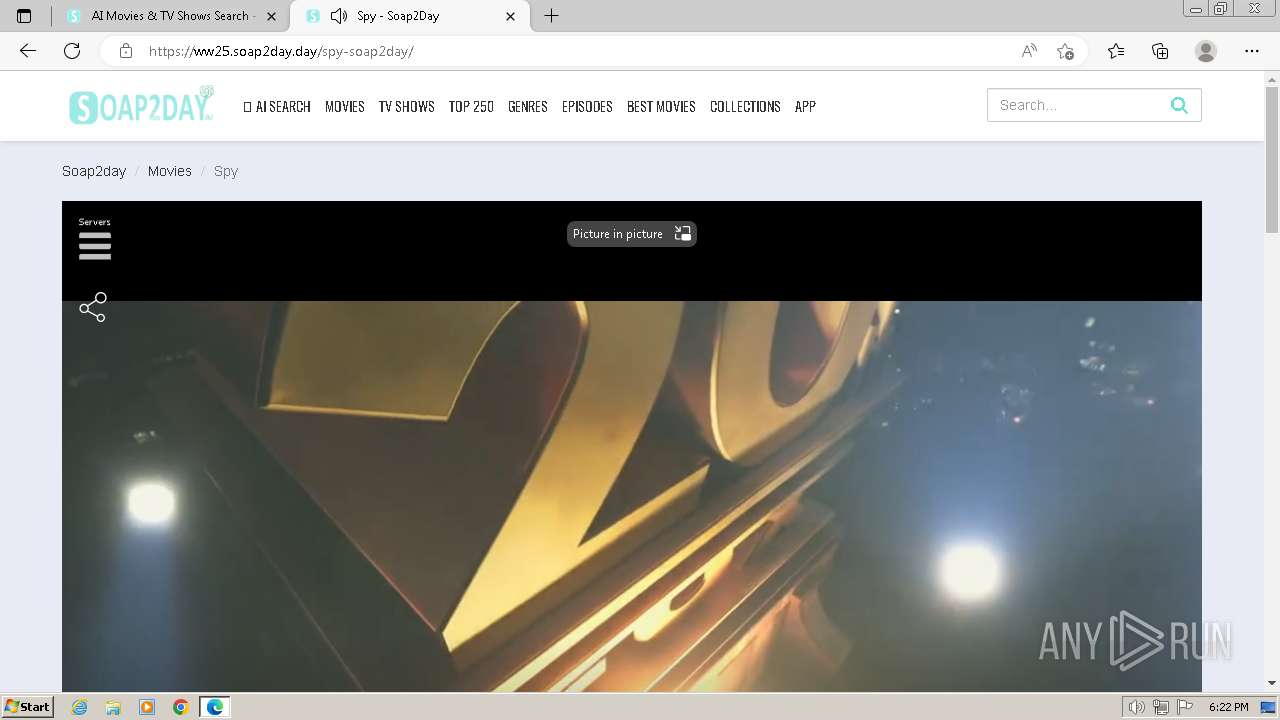Launch Internet Explorer from taskbar
Screen dimensions: 1280x720
[x=80, y=707]
